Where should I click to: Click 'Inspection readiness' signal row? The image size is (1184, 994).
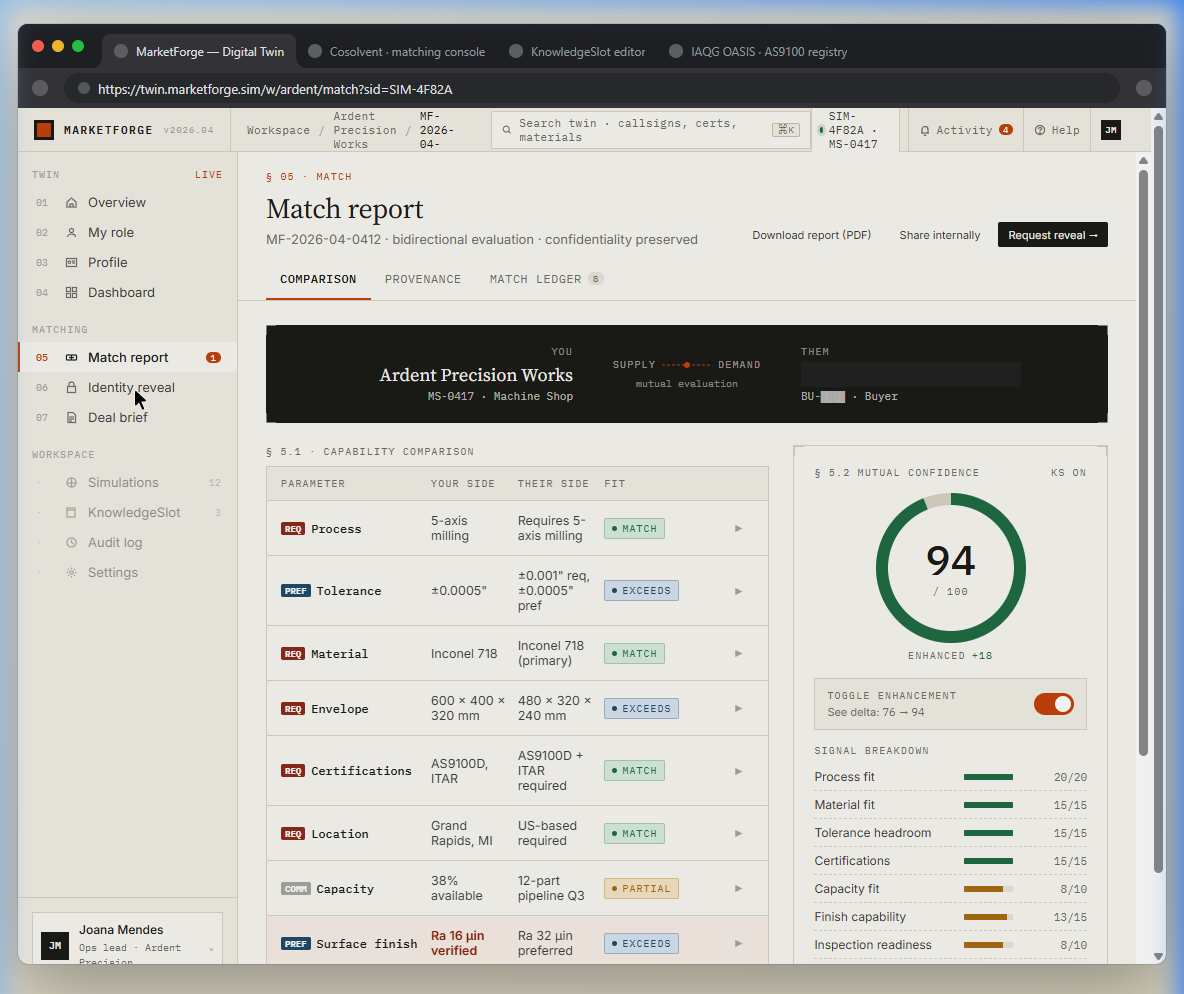pos(951,945)
